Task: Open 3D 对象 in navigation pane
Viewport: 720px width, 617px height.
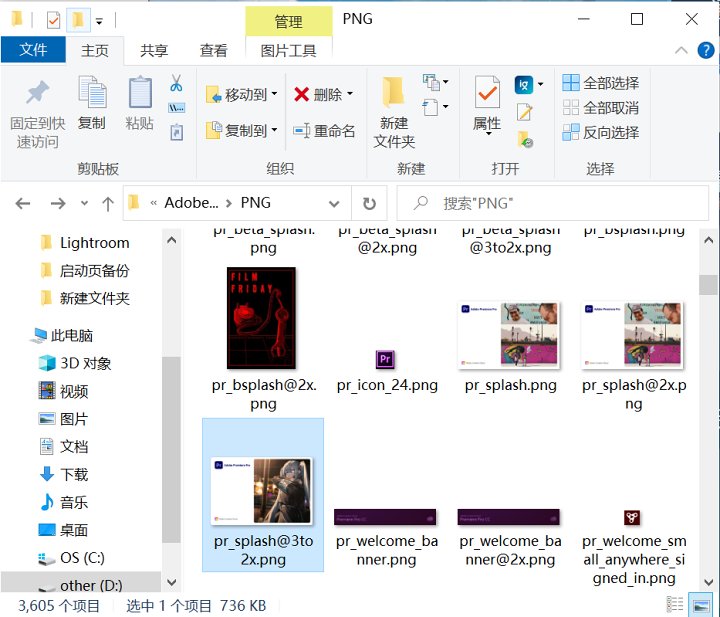Action: pyautogui.click(x=75, y=364)
